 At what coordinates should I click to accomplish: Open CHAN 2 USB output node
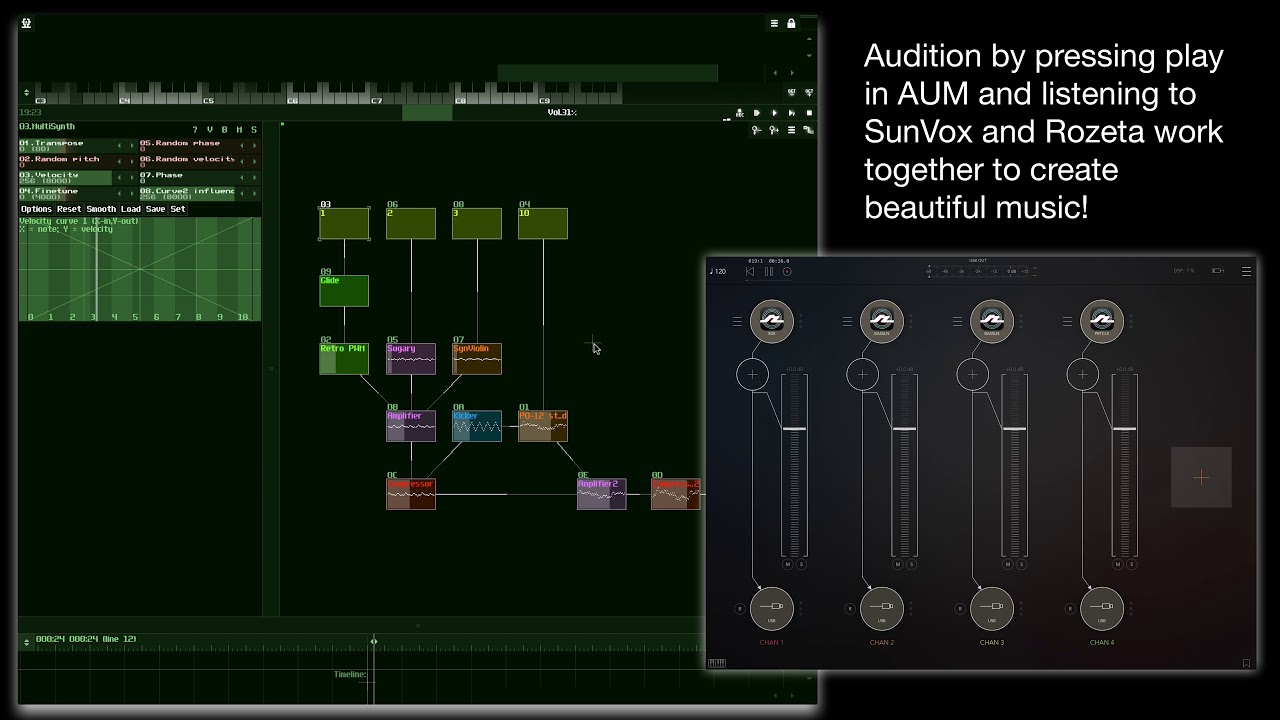tap(882, 608)
